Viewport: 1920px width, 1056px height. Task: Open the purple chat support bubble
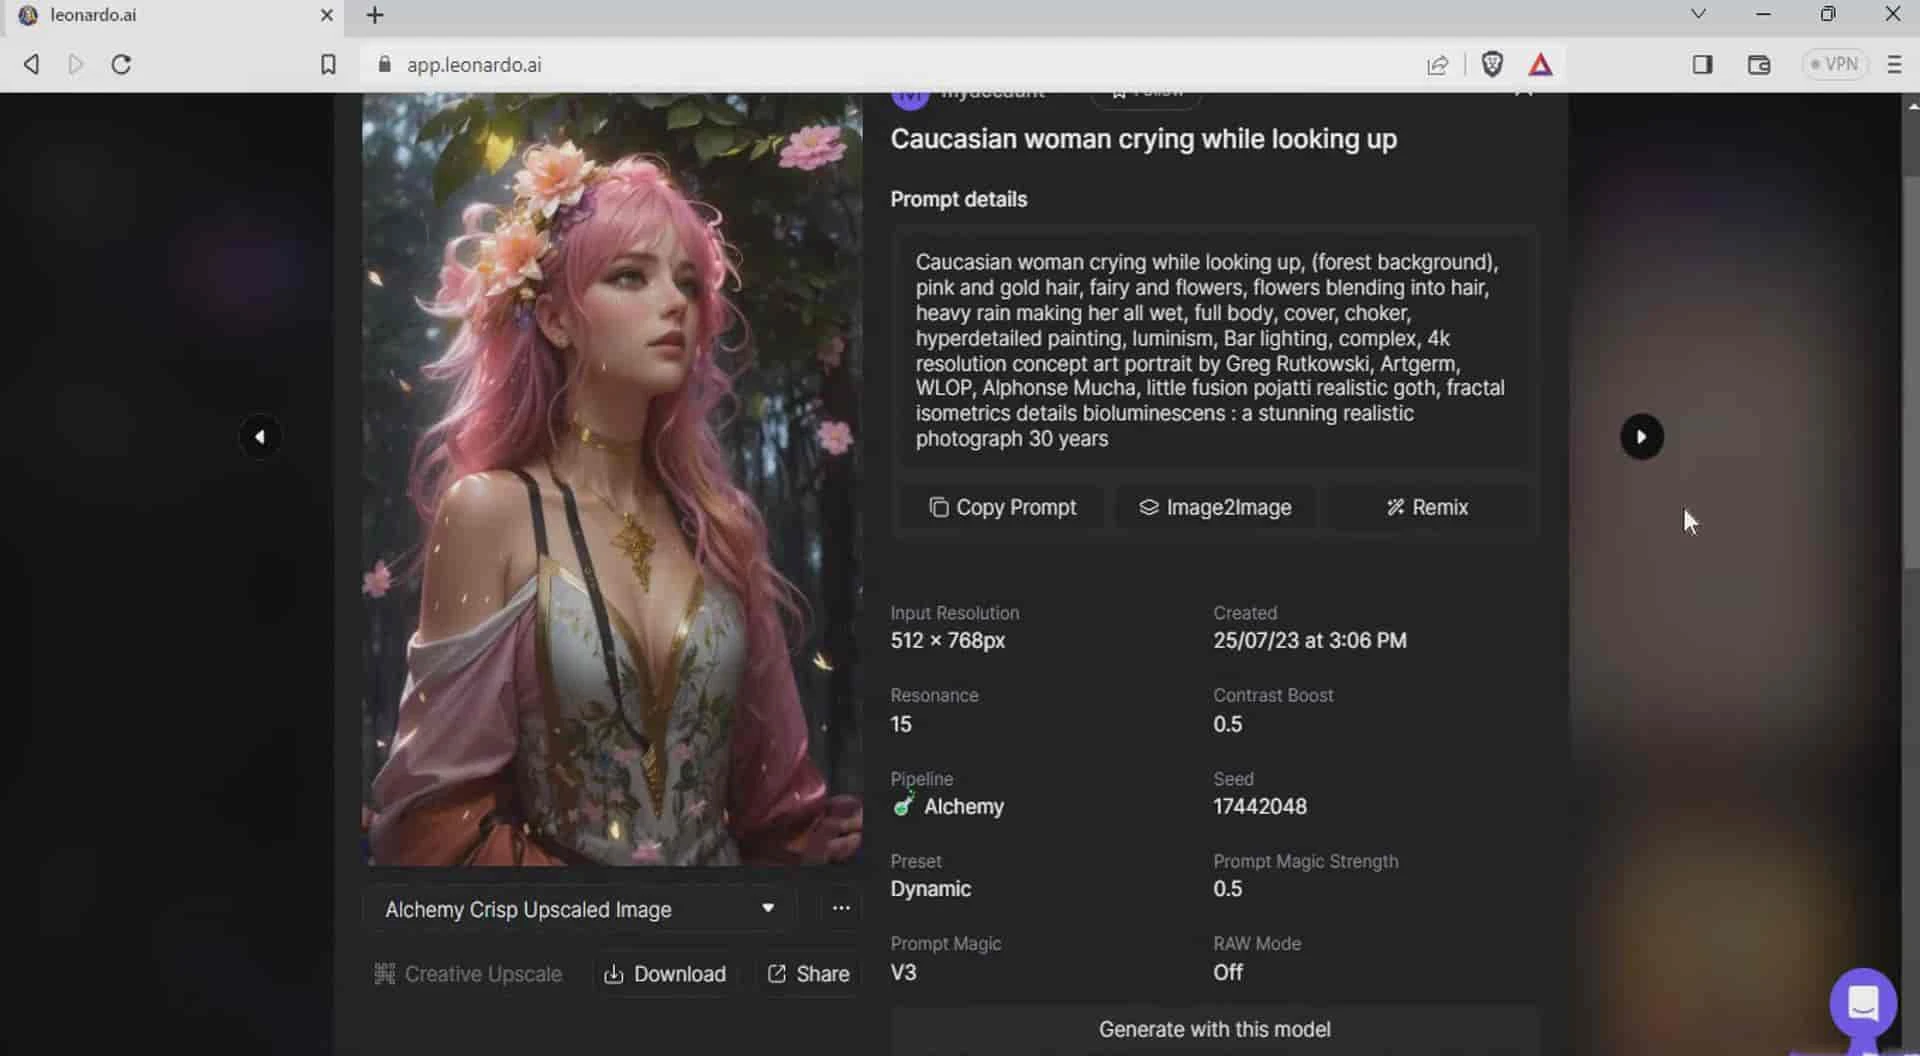click(x=1862, y=1002)
